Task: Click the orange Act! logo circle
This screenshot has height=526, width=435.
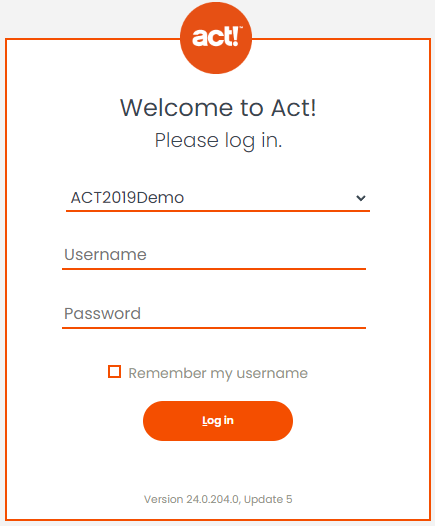Action: [216, 38]
